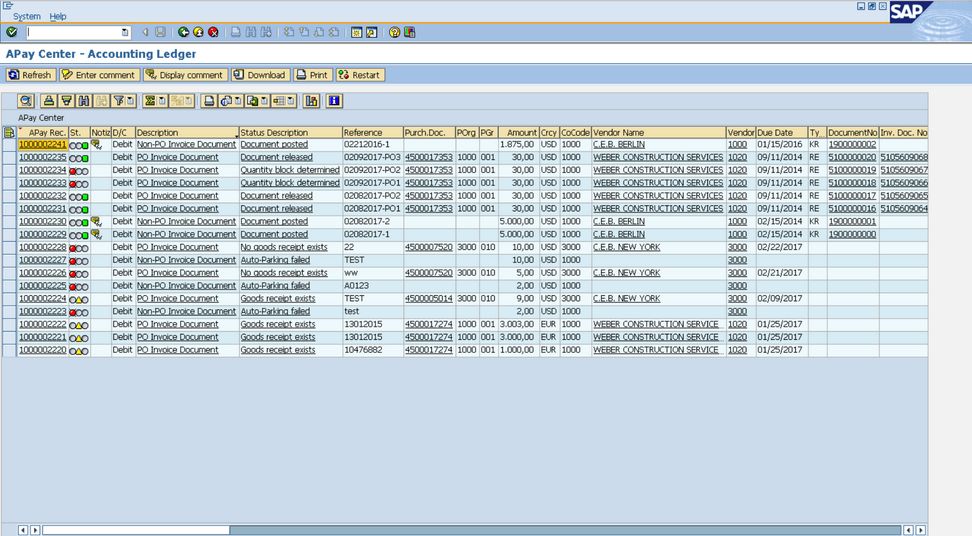Click the scroll right arrow at far right
Viewport: 972px width, 536px height.
click(921, 530)
